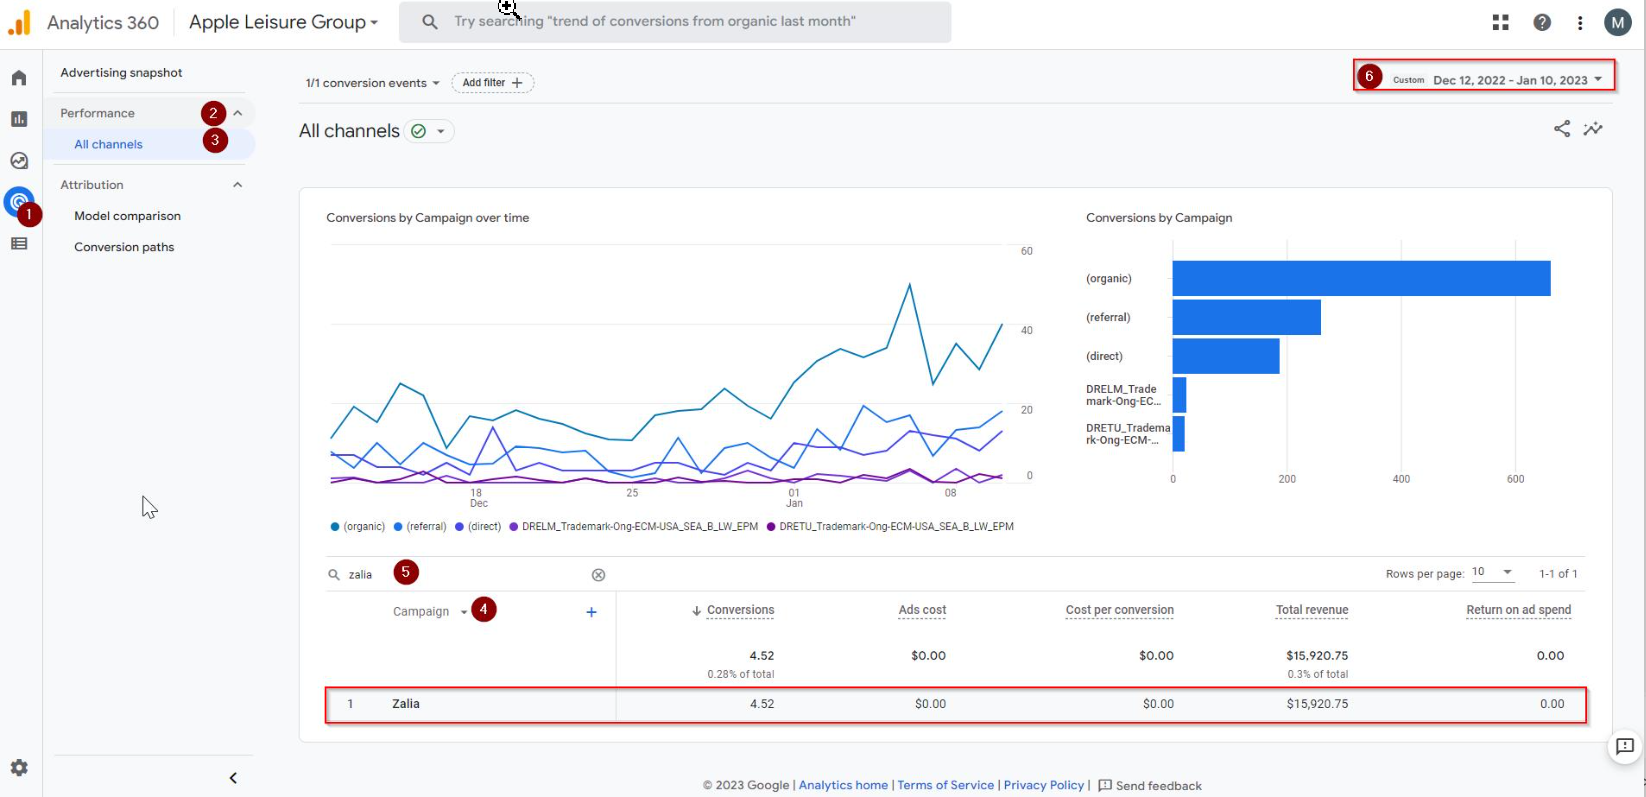Open the Explore icon in sidebar
This screenshot has width=1646, height=797.
[19, 161]
